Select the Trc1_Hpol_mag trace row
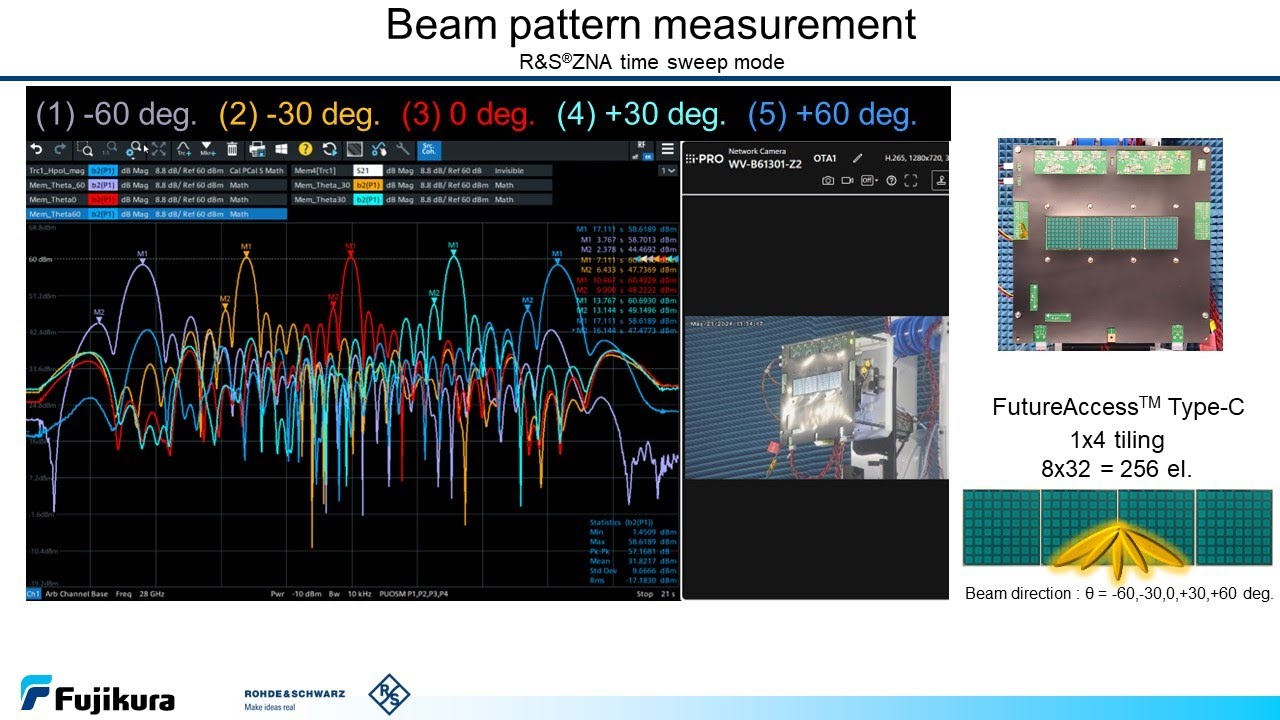The height and width of the screenshot is (720, 1280). point(157,171)
